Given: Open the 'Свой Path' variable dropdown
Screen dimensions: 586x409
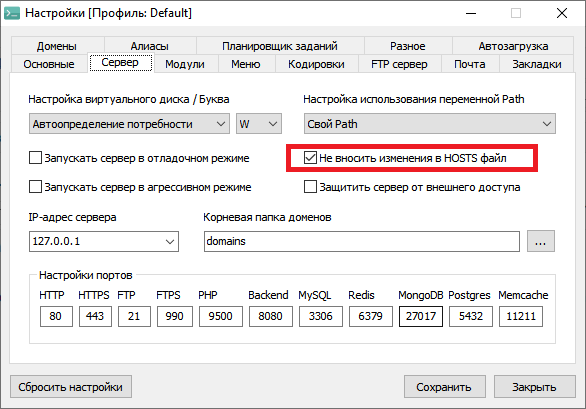Looking at the screenshot, I should [x=430, y=124].
